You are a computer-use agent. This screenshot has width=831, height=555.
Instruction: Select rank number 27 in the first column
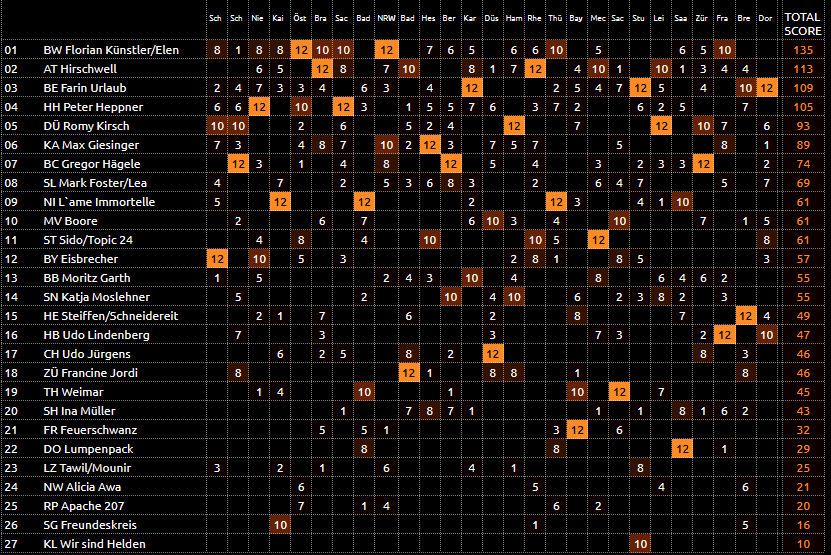click(x=11, y=544)
